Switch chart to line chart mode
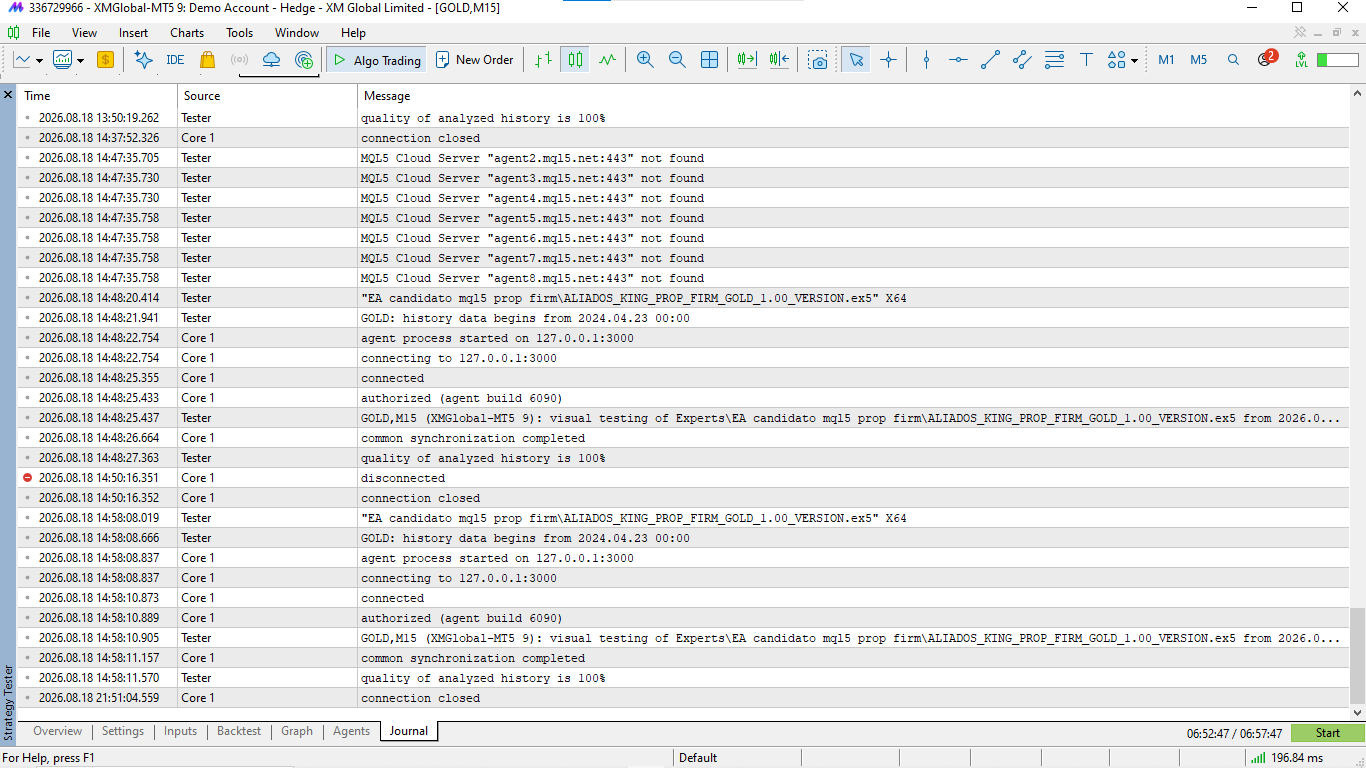The height and width of the screenshot is (768, 1366). [x=607, y=60]
